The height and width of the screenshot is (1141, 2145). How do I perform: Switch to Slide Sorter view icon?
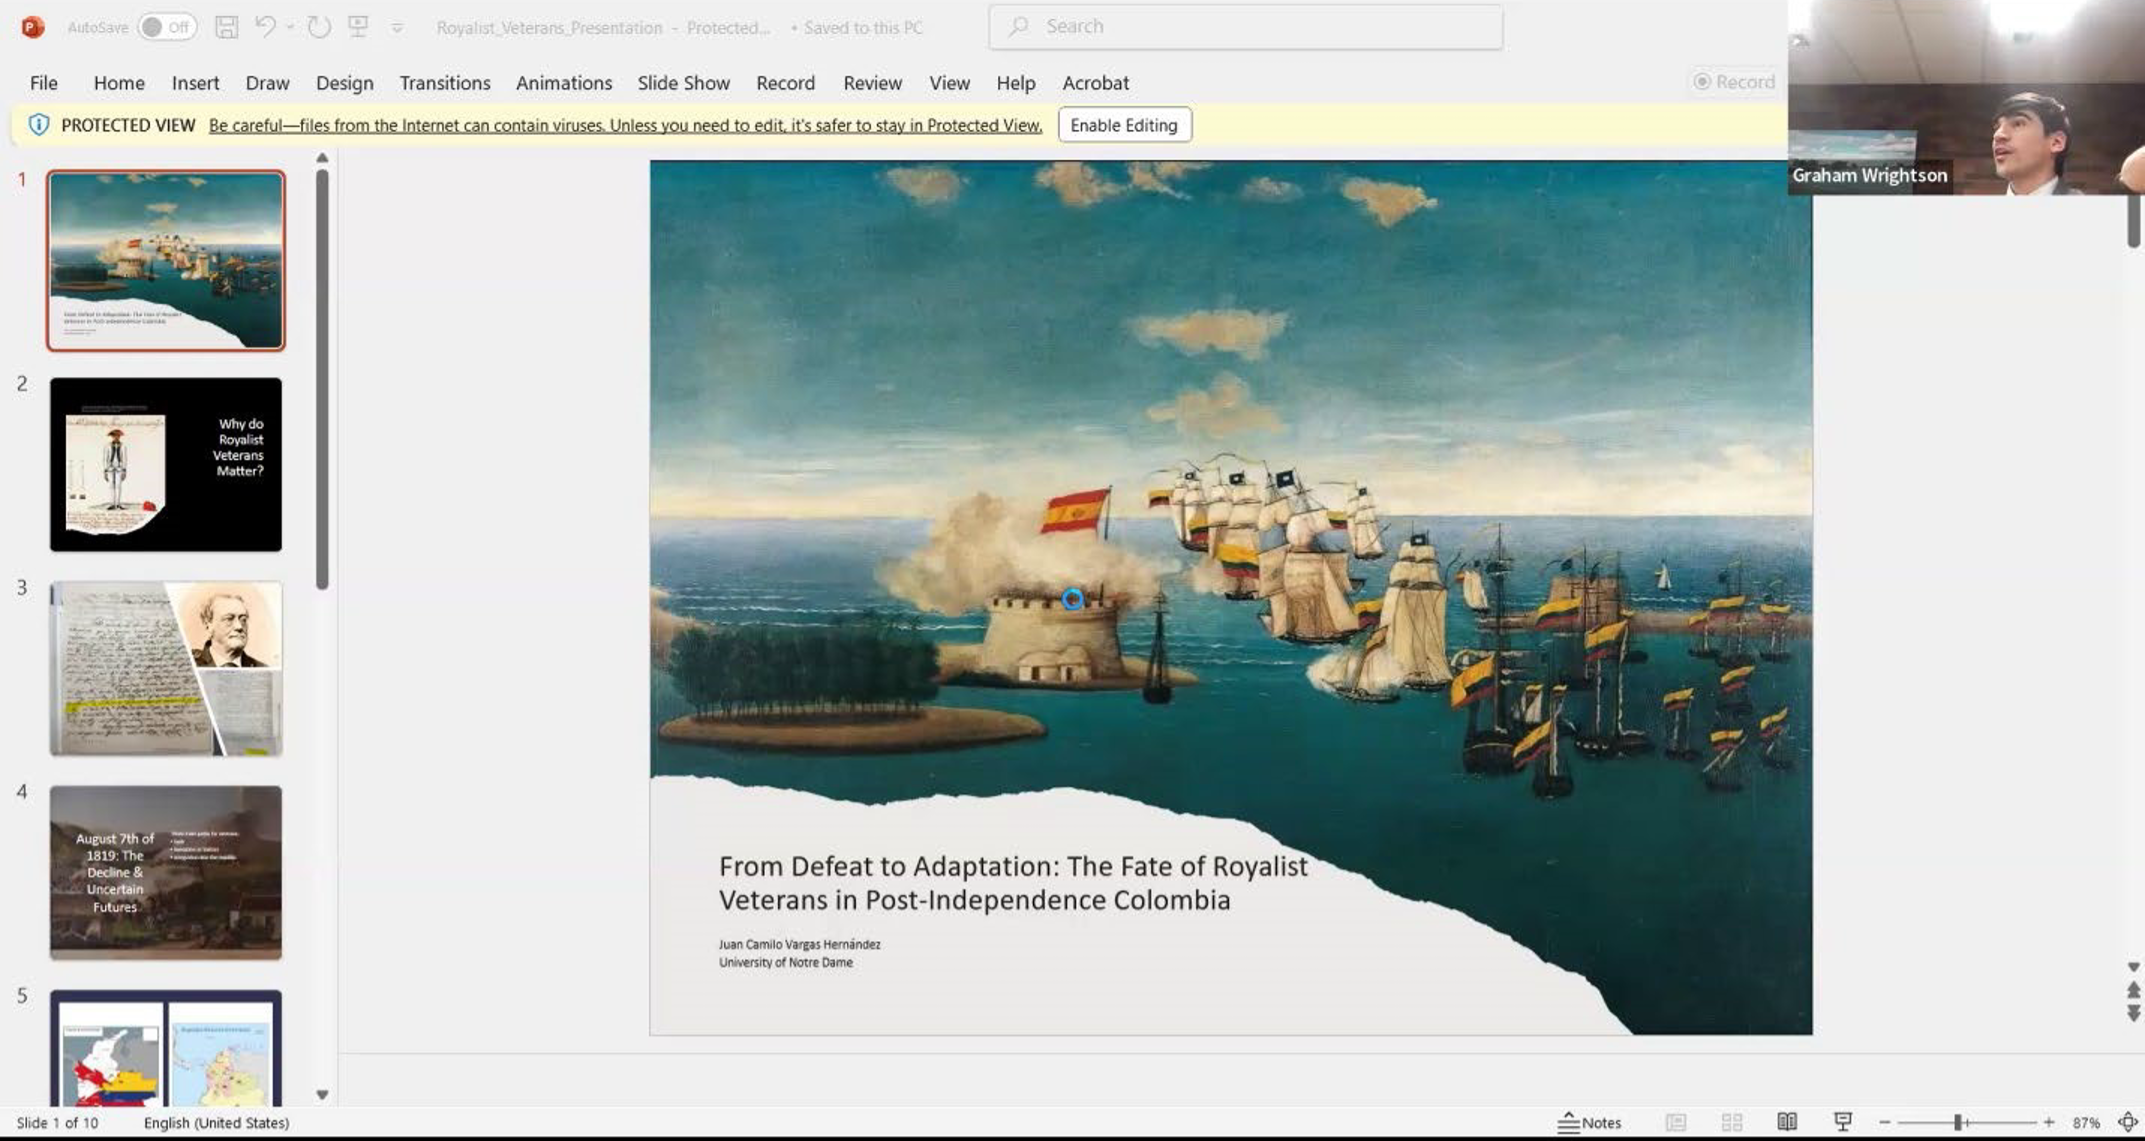[x=1732, y=1123]
